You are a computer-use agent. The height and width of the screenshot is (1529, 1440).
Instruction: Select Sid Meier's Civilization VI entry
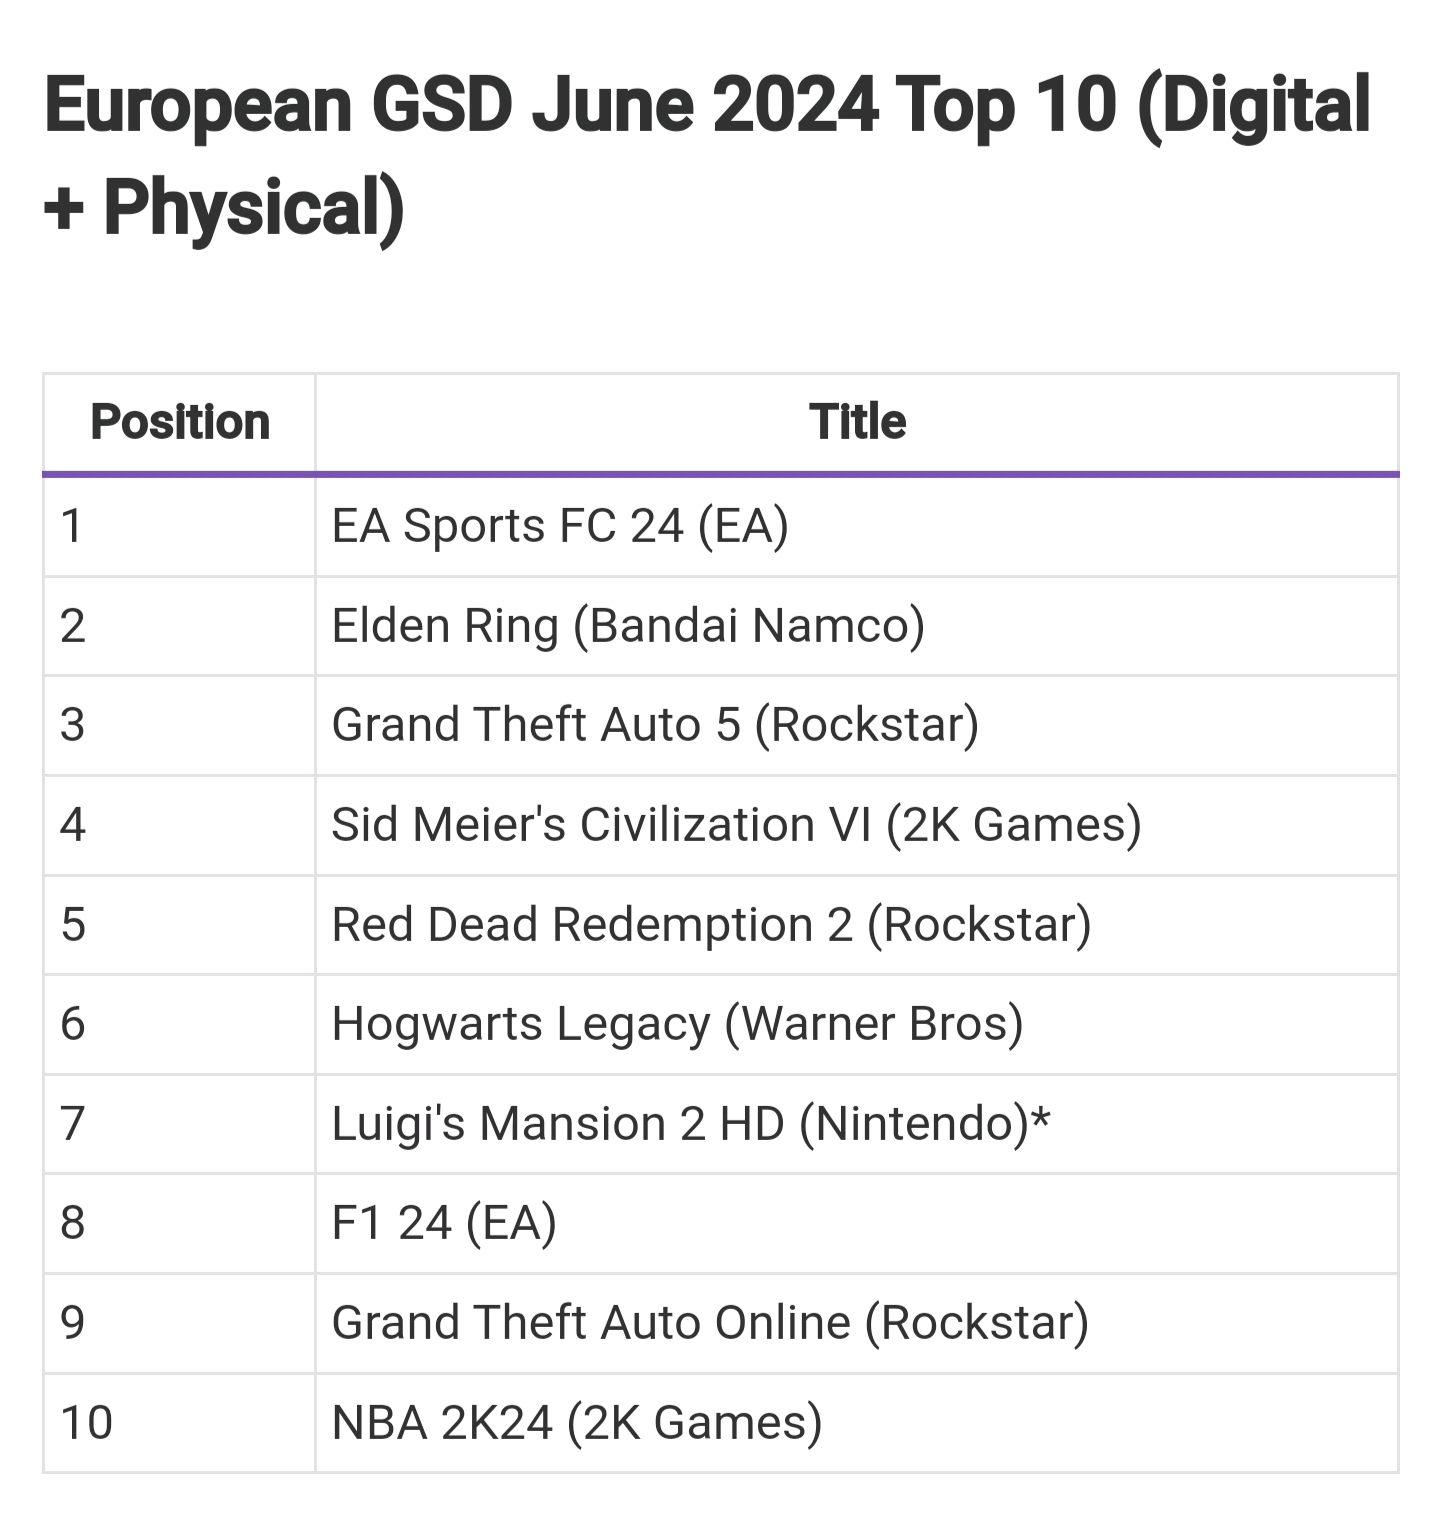tap(736, 825)
